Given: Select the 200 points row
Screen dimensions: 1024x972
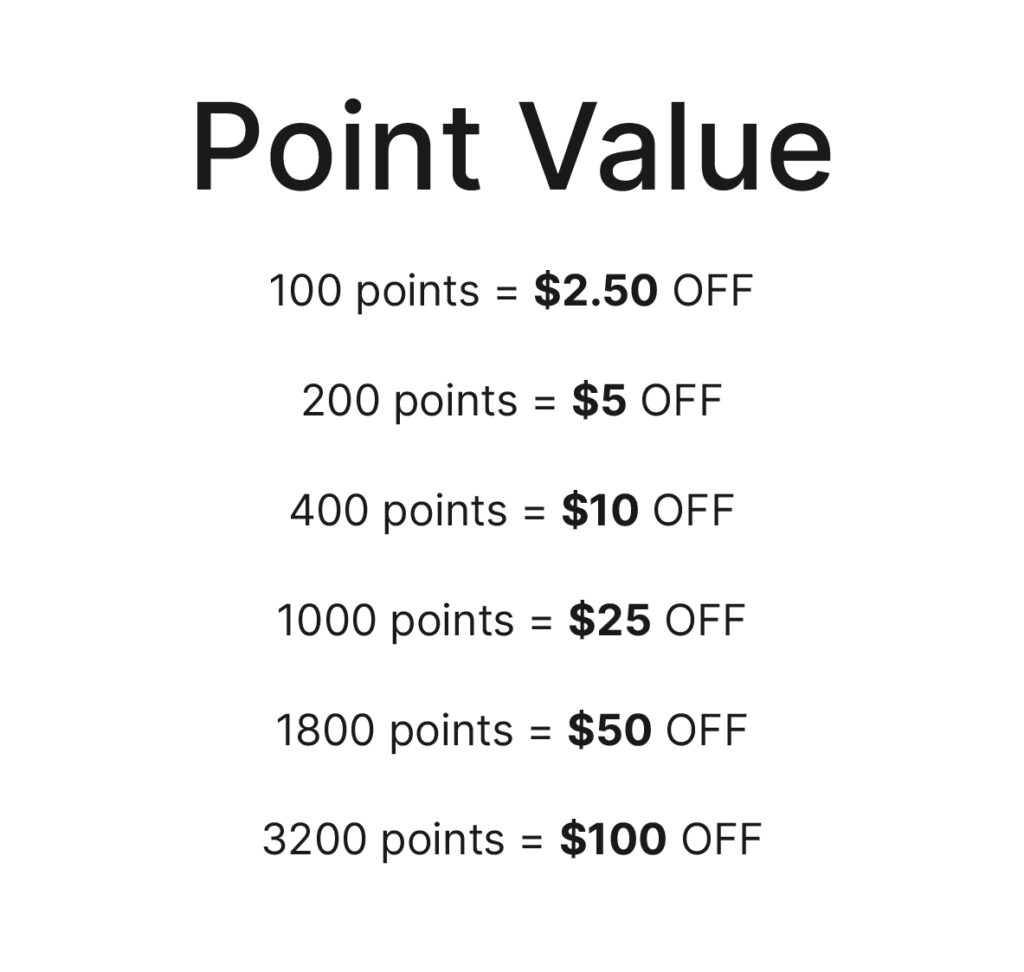Looking at the screenshot, I should (x=511, y=401).
